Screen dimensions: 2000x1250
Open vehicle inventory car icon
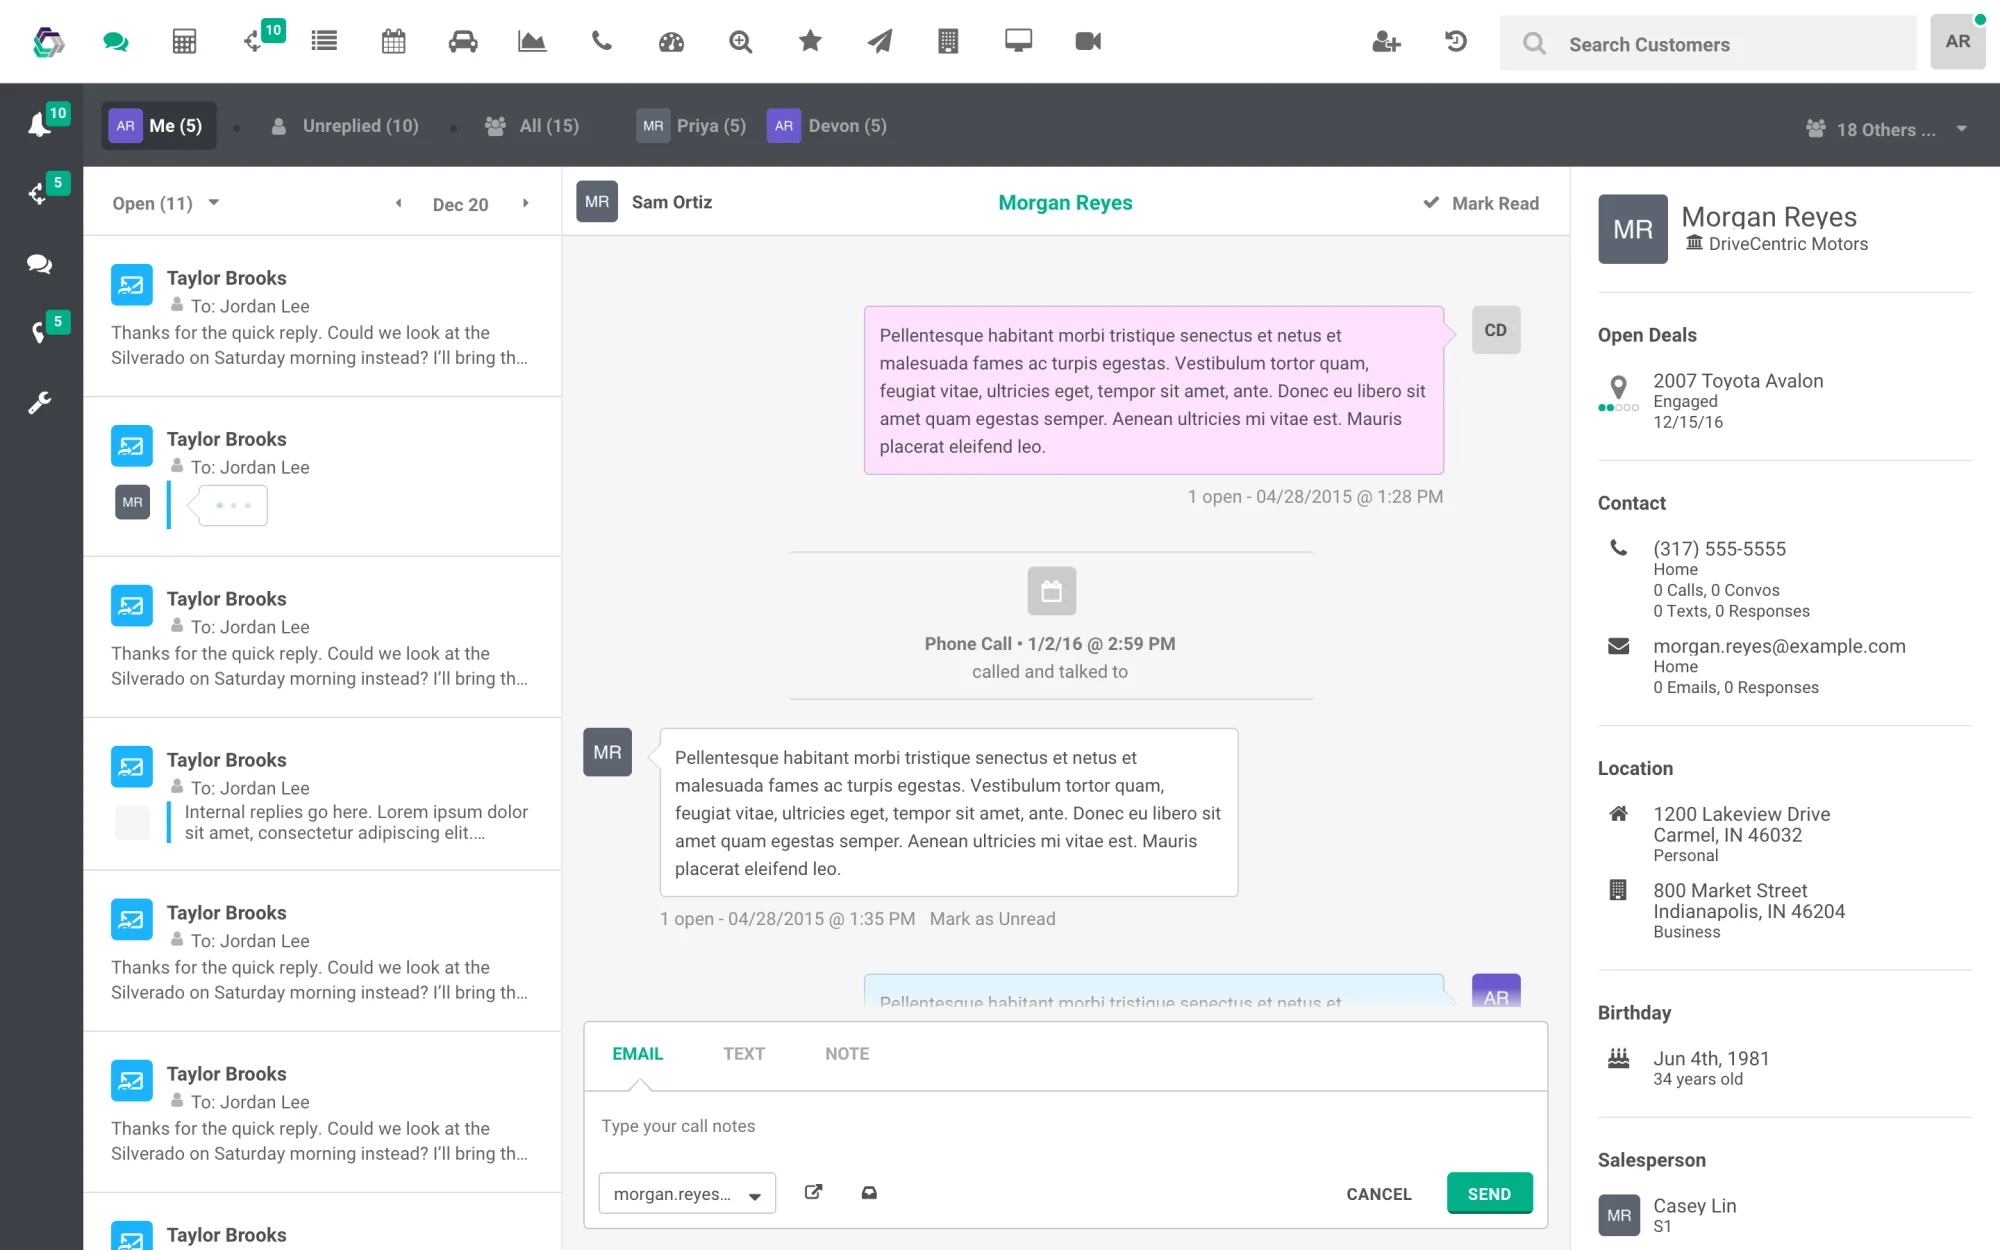(x=463, y=42)
